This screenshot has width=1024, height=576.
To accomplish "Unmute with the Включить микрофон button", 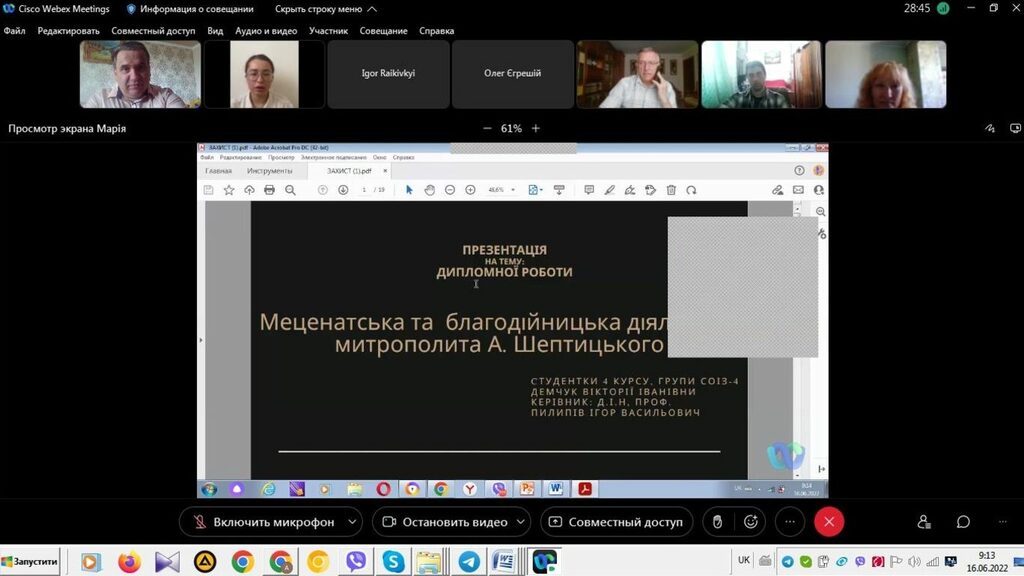I will 262,522.
